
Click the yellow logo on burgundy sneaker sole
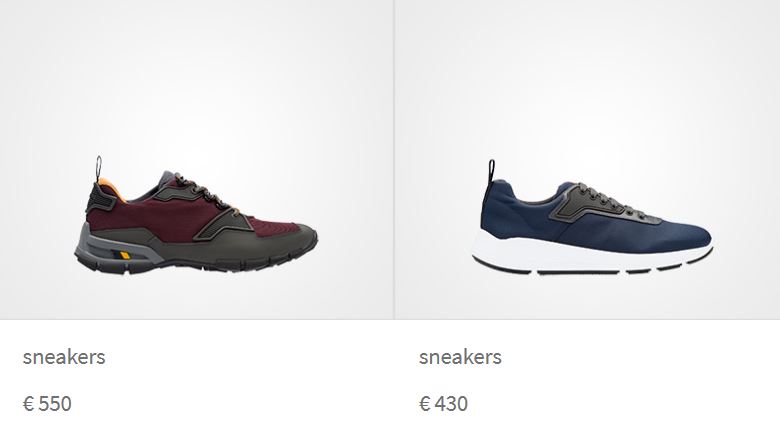(122, 255)
